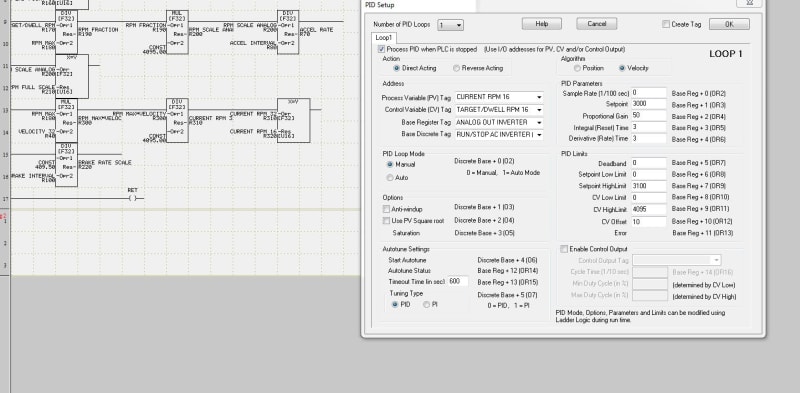Click the CV Low Limit field

(x=648, y=198)
